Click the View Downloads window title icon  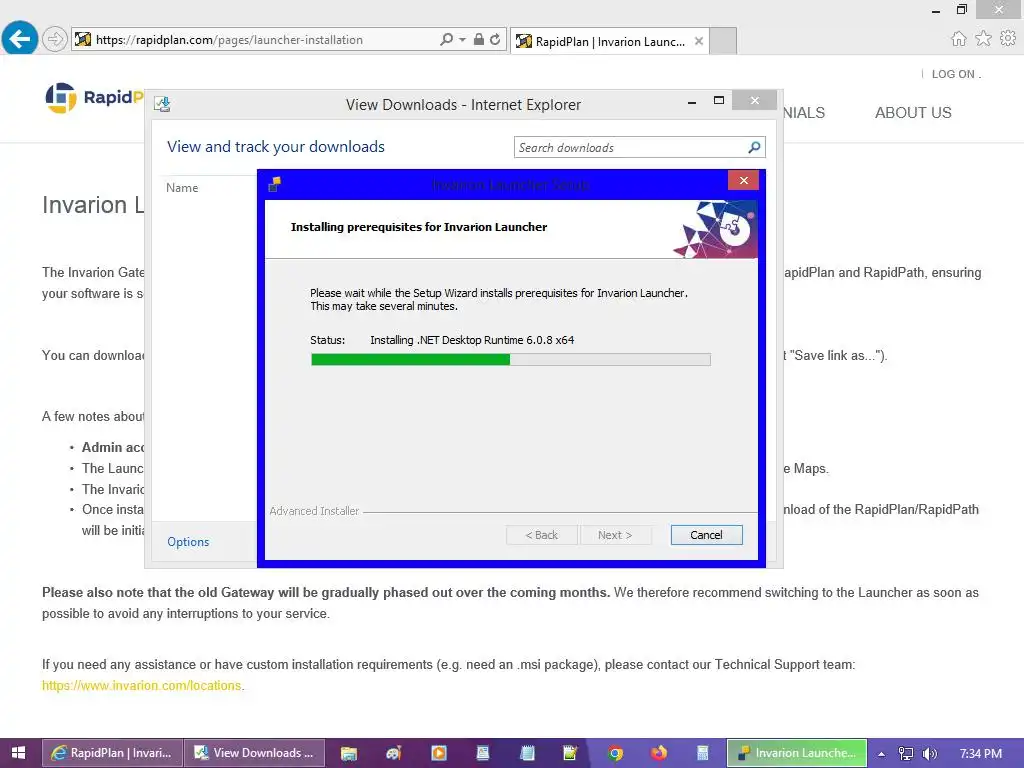tap(163, 104)
